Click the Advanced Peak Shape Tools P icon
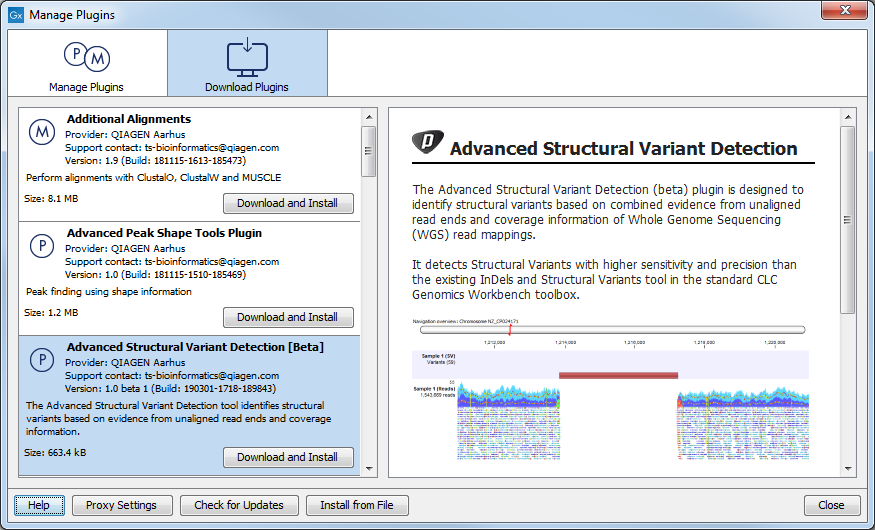 click(41, 246)
